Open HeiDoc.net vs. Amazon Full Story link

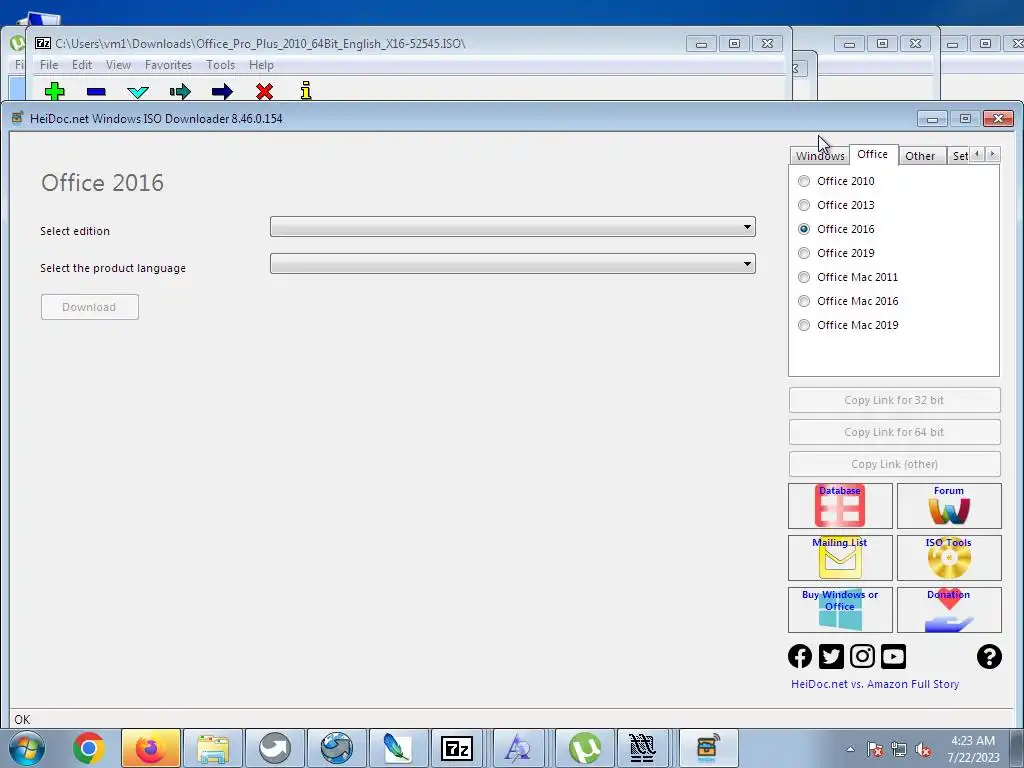[x=875, y=684]
